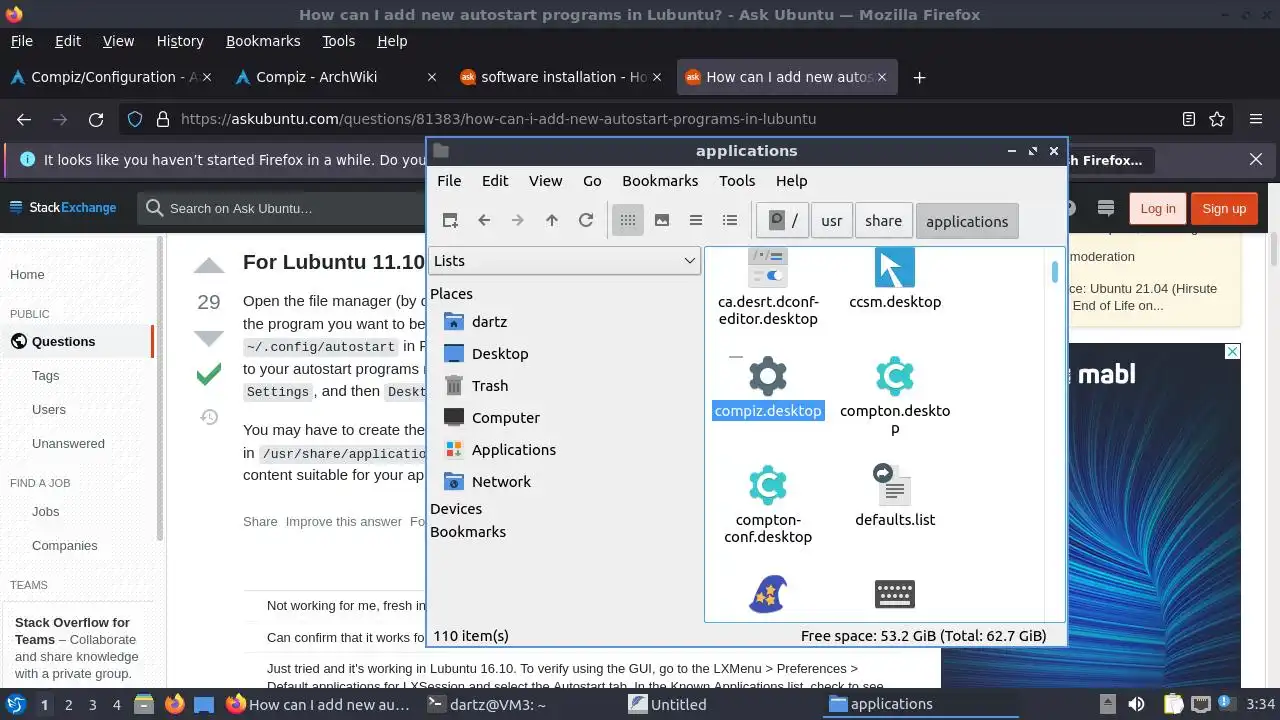Open Firefox History menu
This screenshot has height=720, width=1280.
coord(180,41)
